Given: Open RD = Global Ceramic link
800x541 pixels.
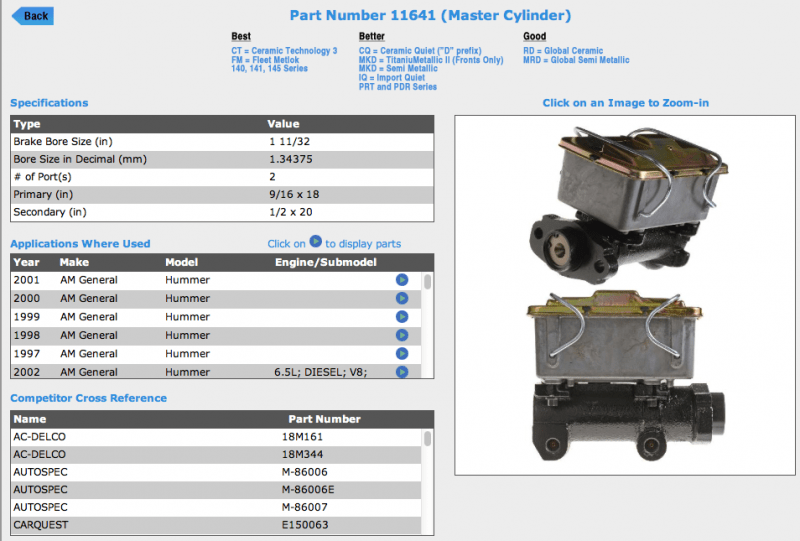Looking at the screenshot, I should (563, 51).
